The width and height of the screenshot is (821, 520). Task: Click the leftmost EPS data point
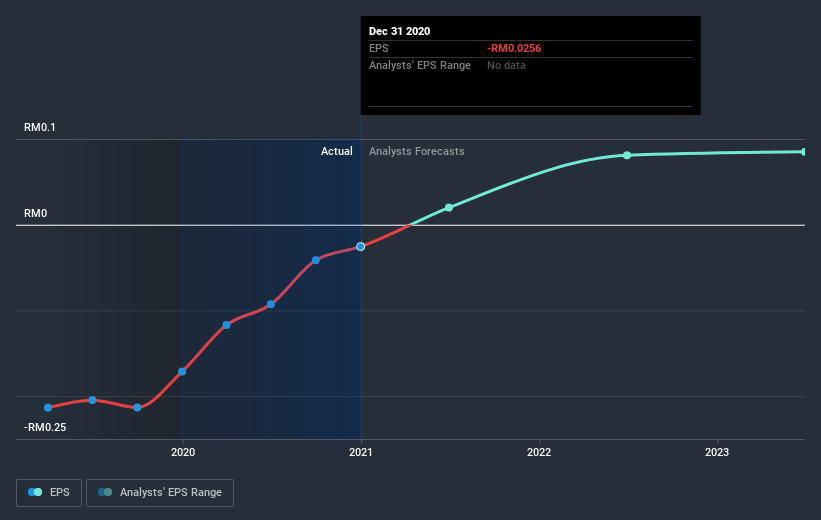pos(48,407)
